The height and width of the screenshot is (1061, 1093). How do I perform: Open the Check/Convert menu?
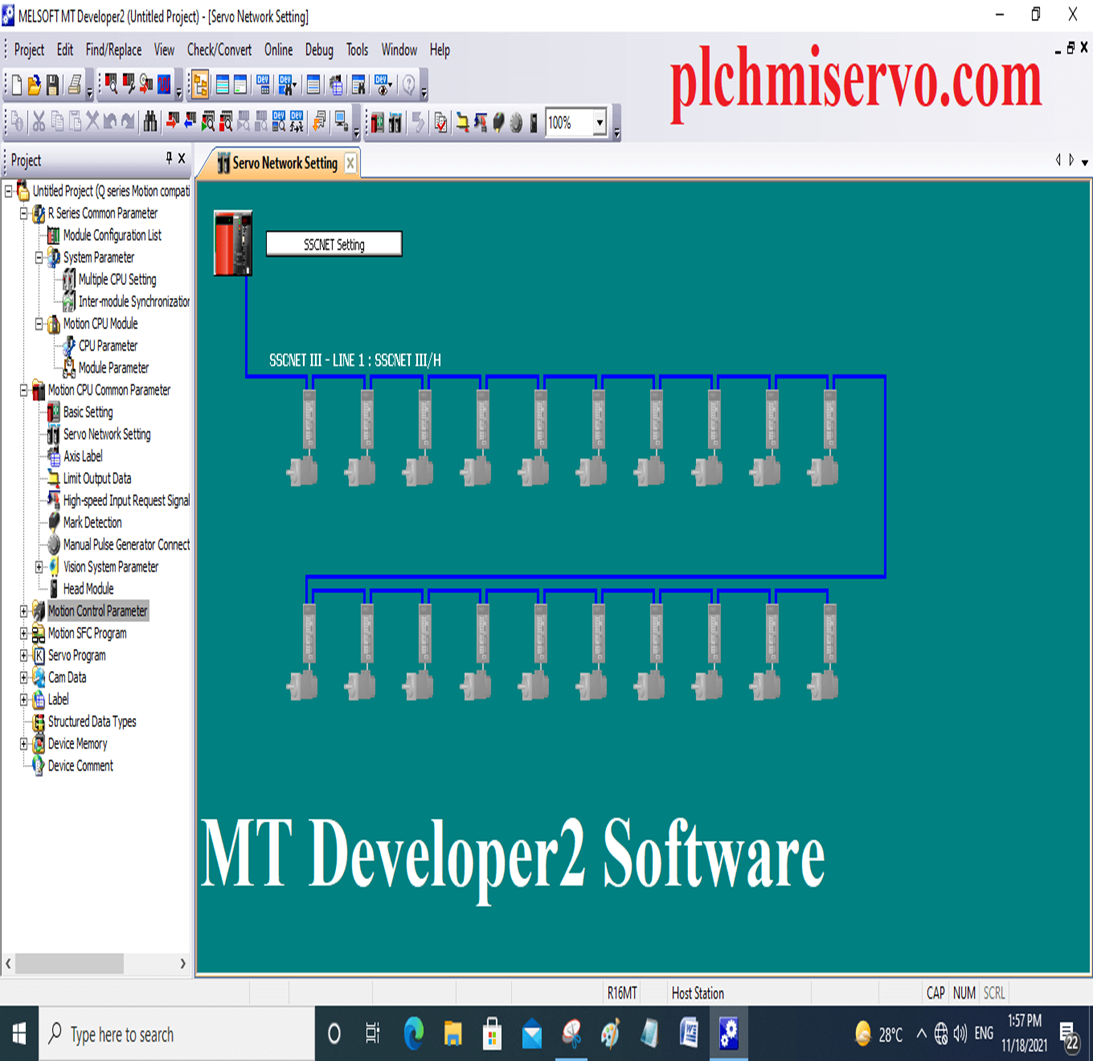219,50
